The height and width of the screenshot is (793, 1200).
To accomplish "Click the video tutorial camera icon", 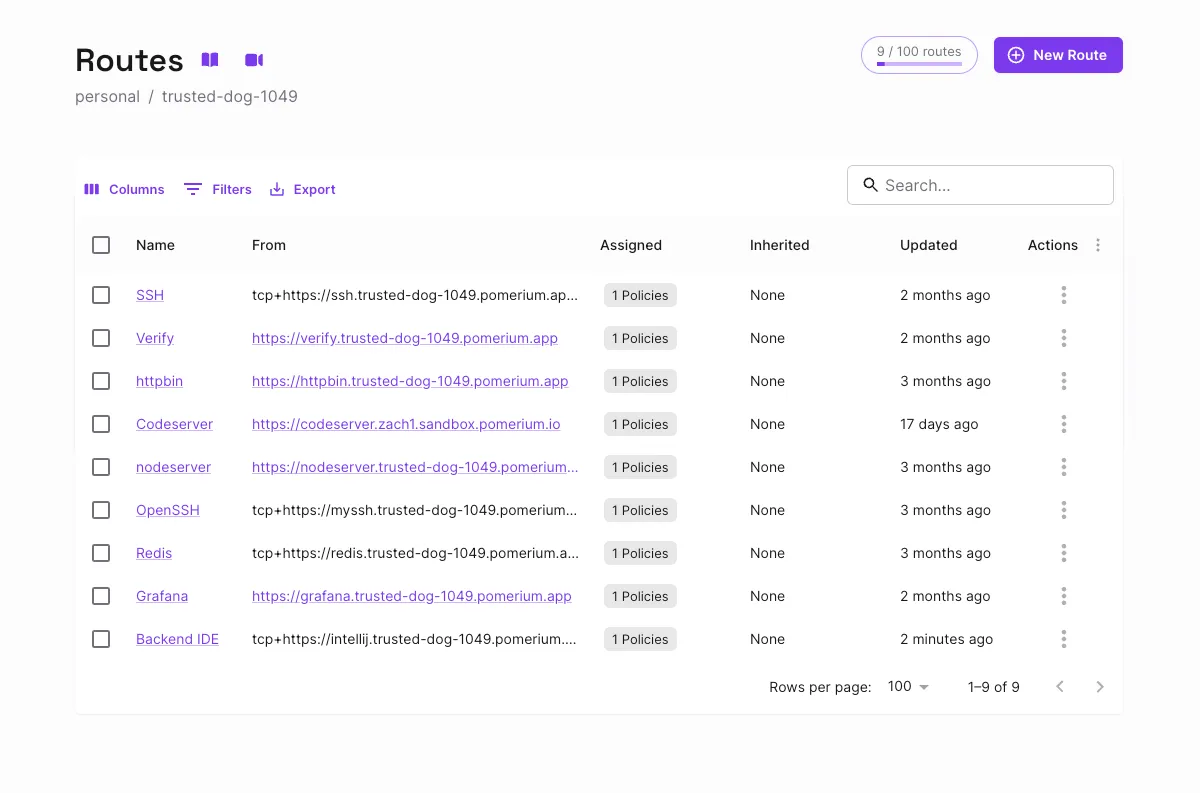I will pos(254,60).
